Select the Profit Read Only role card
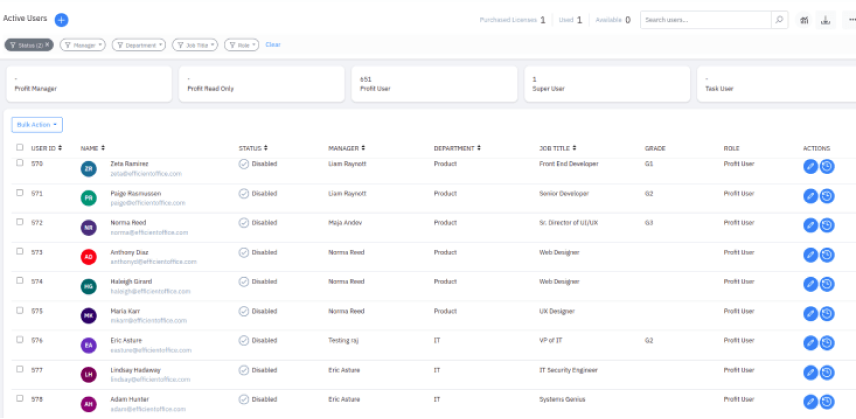The width and height of the screenshot is (856, 419). coord(261,84)
